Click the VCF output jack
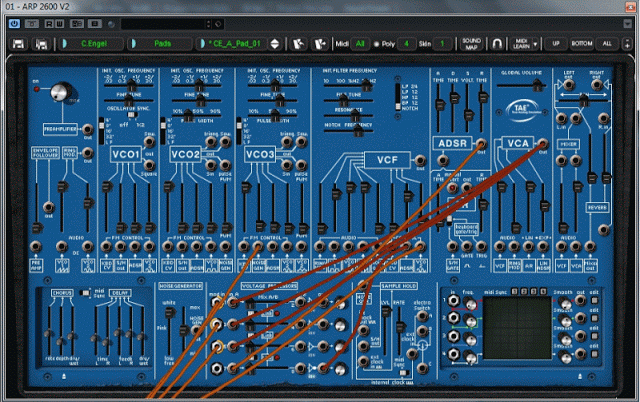Viewport: 640px width, 402px height. click(420, 160)
